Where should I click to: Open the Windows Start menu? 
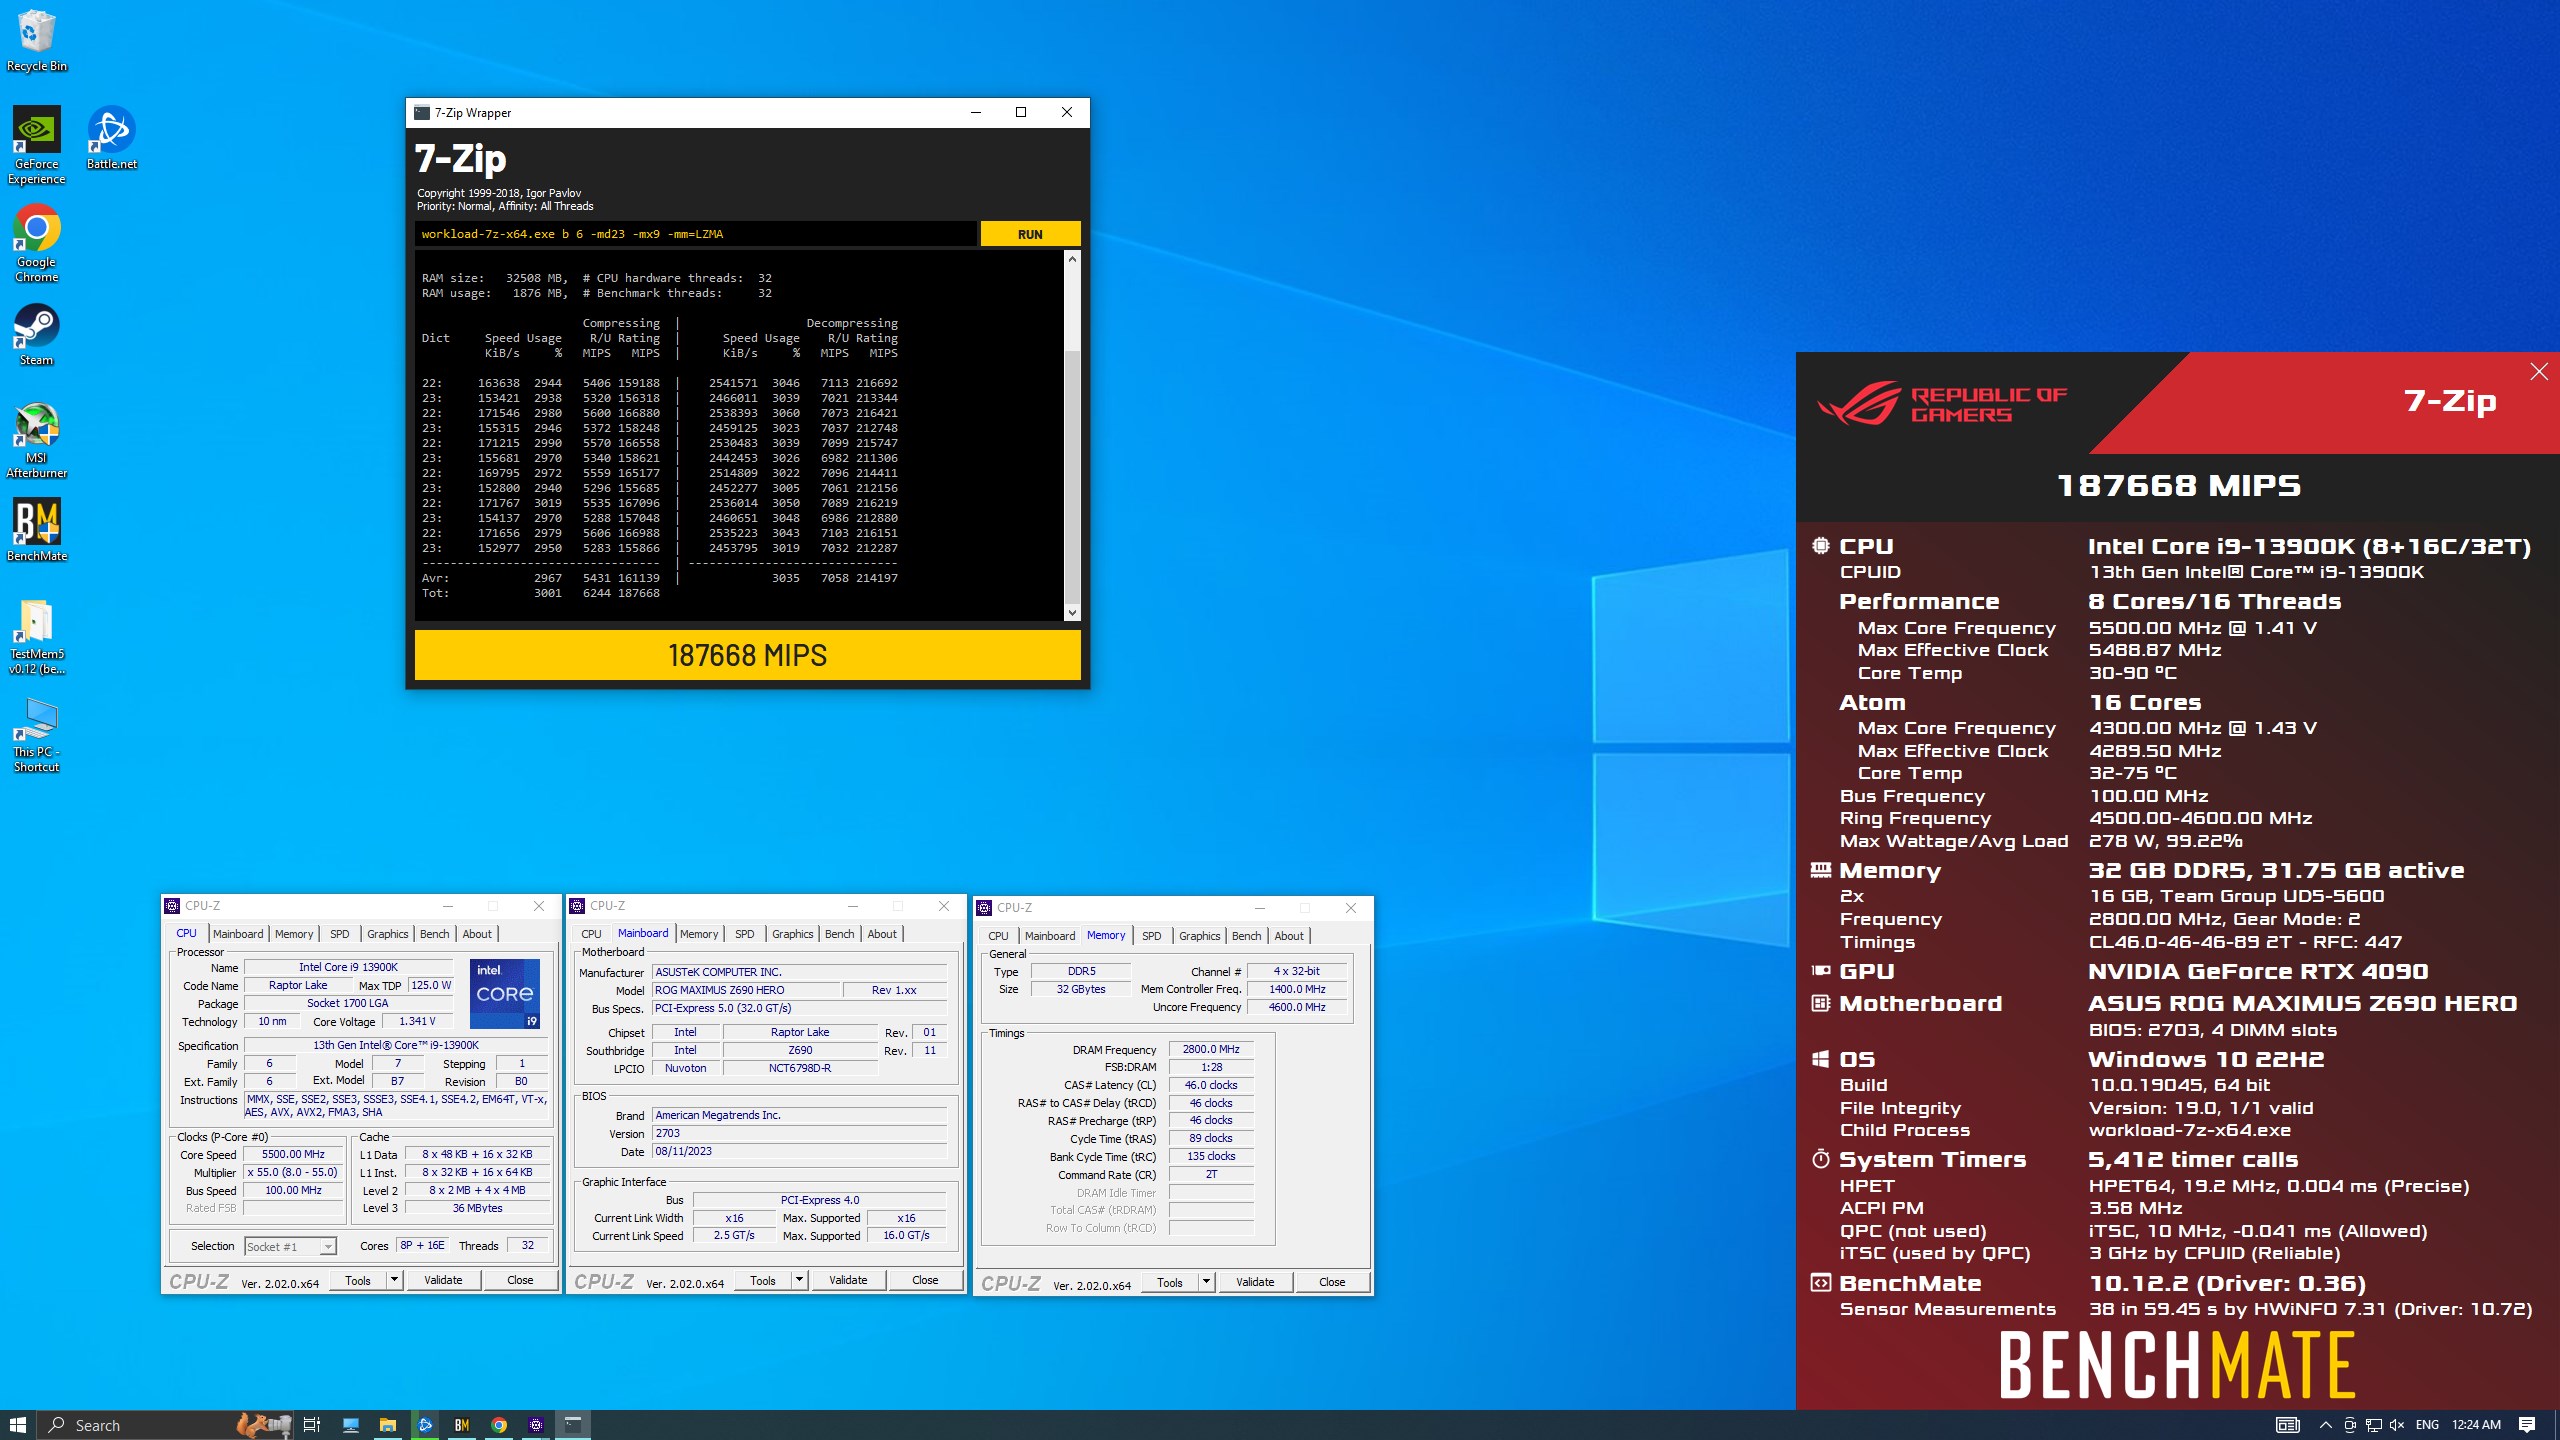coord(18,1425)
